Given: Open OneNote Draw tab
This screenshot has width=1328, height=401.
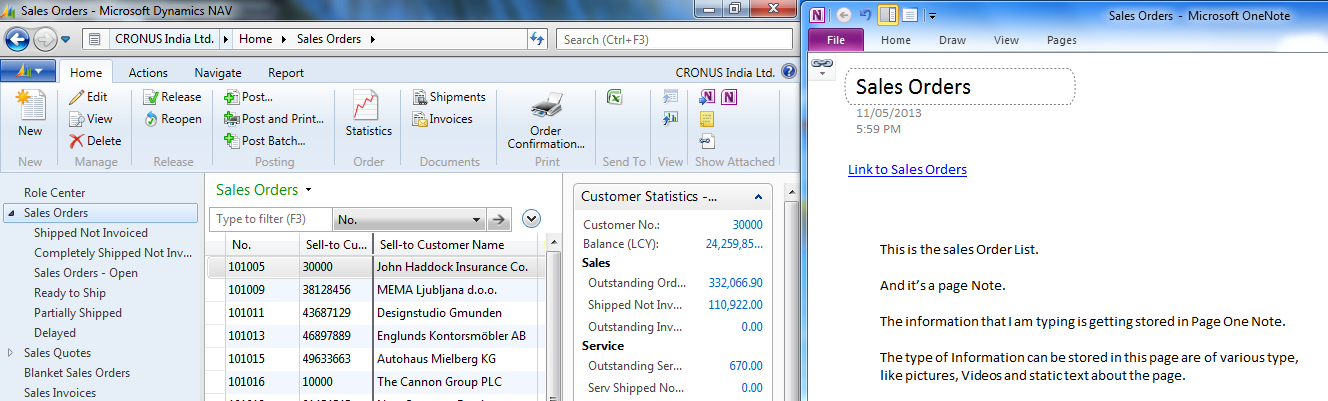Looking at the screenshot, I should pos(952,40).
